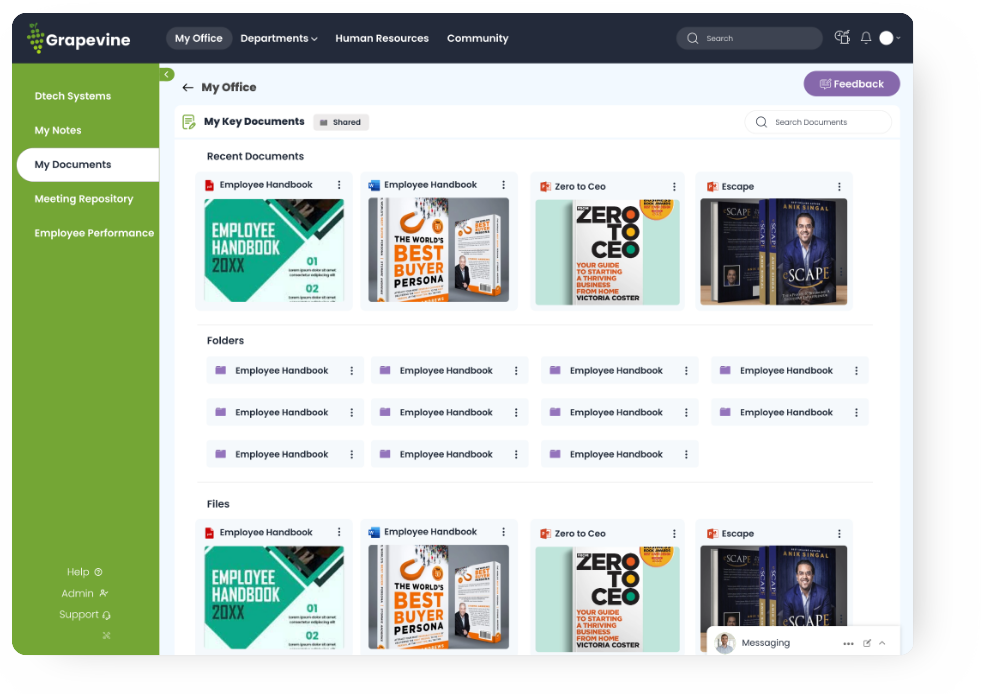Open kebab menu for Escape recent document
The image size is (996, 694).
pyautogui.click(x=839, y=187)
